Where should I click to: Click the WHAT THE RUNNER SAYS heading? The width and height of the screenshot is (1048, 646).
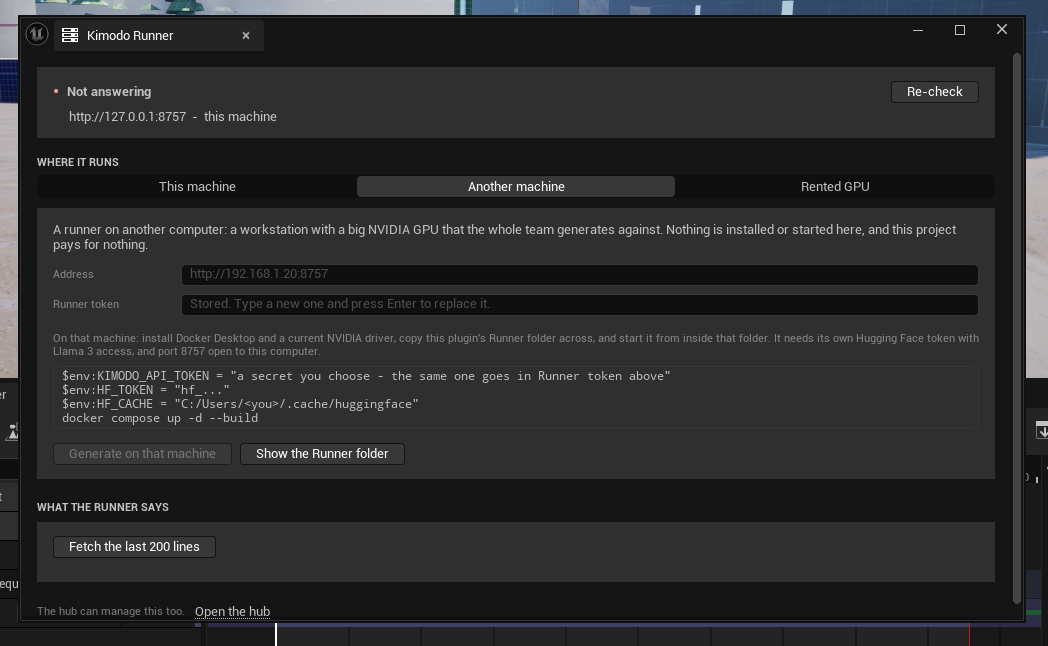click(x=102, y=507)
